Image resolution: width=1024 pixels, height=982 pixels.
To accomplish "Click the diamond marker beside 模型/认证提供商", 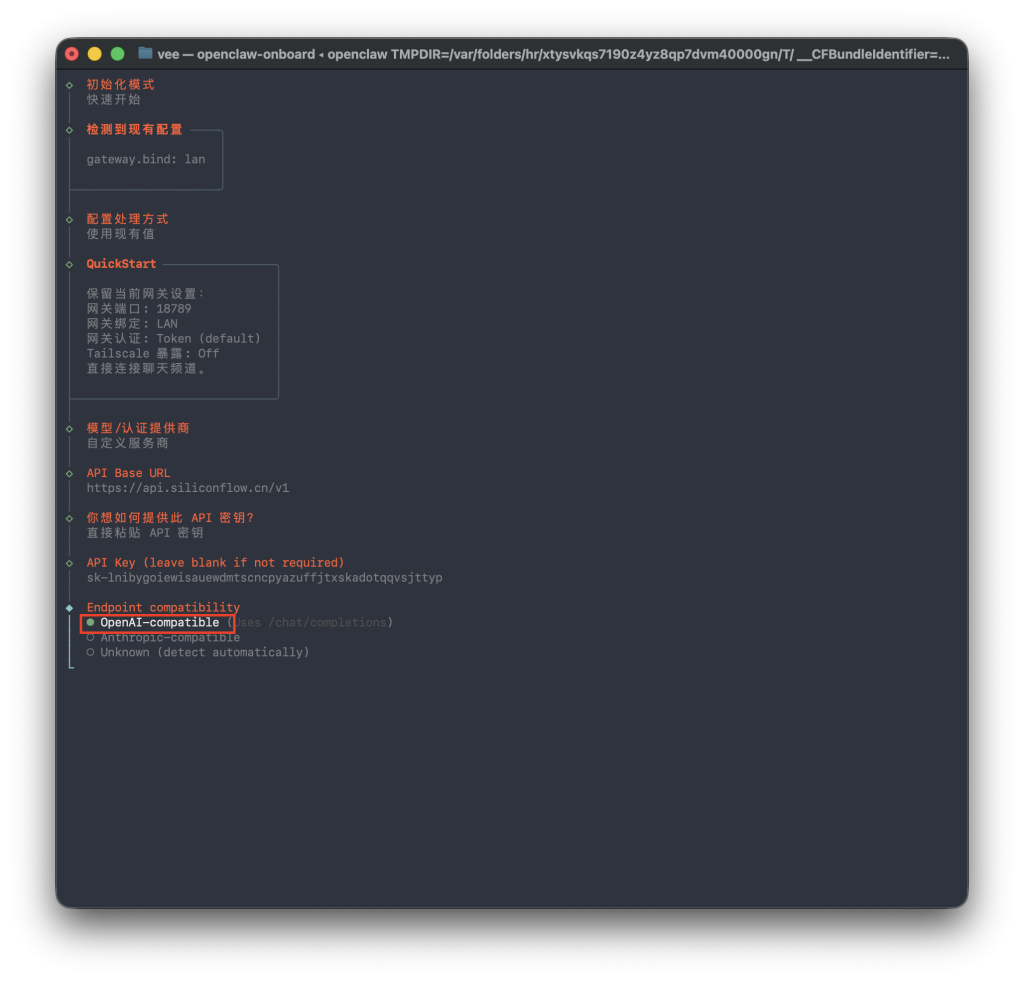I will (x=69, y=428).
